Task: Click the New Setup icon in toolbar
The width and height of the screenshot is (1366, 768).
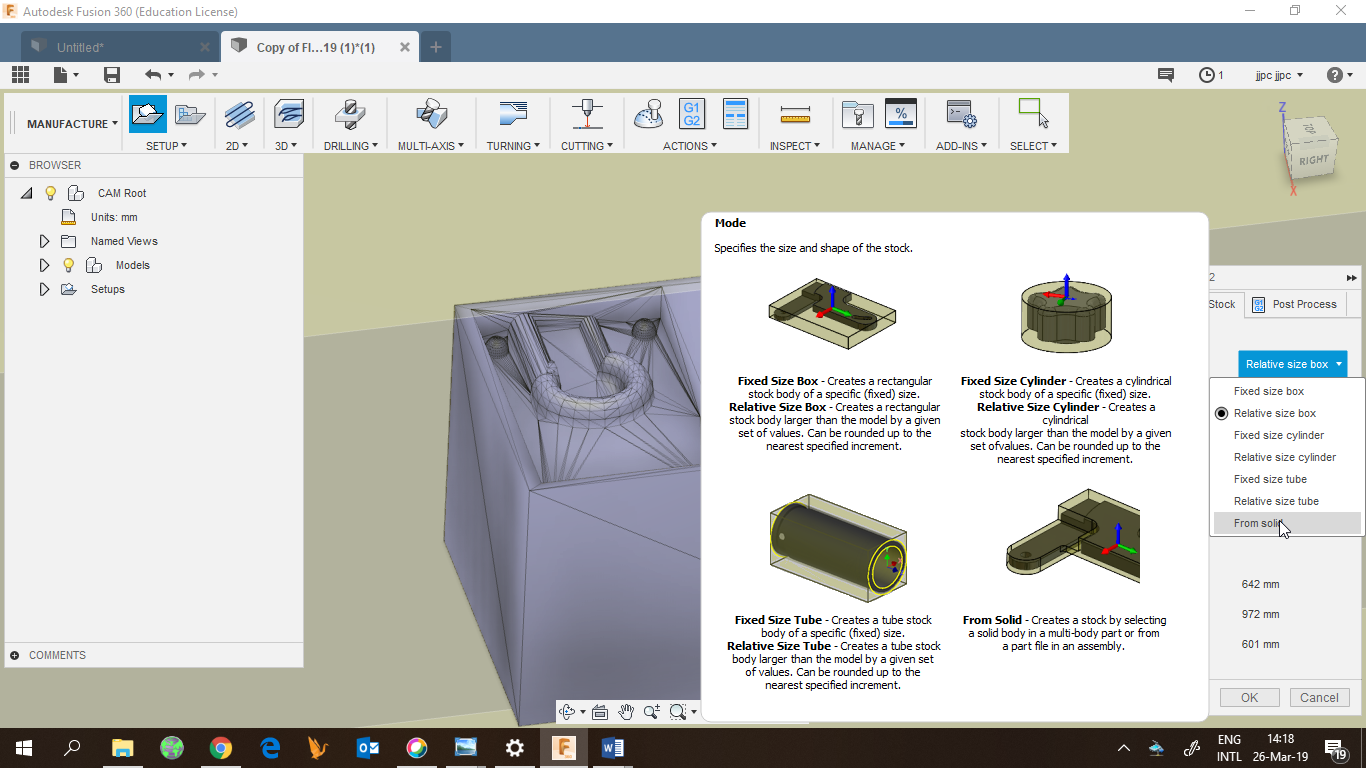Action: 148,114
